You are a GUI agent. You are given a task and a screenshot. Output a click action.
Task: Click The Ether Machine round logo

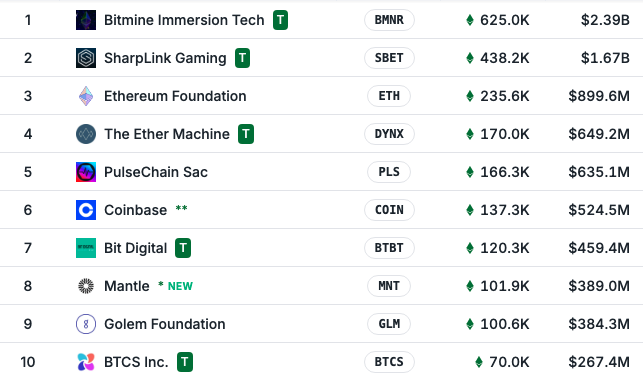point(86,134)
